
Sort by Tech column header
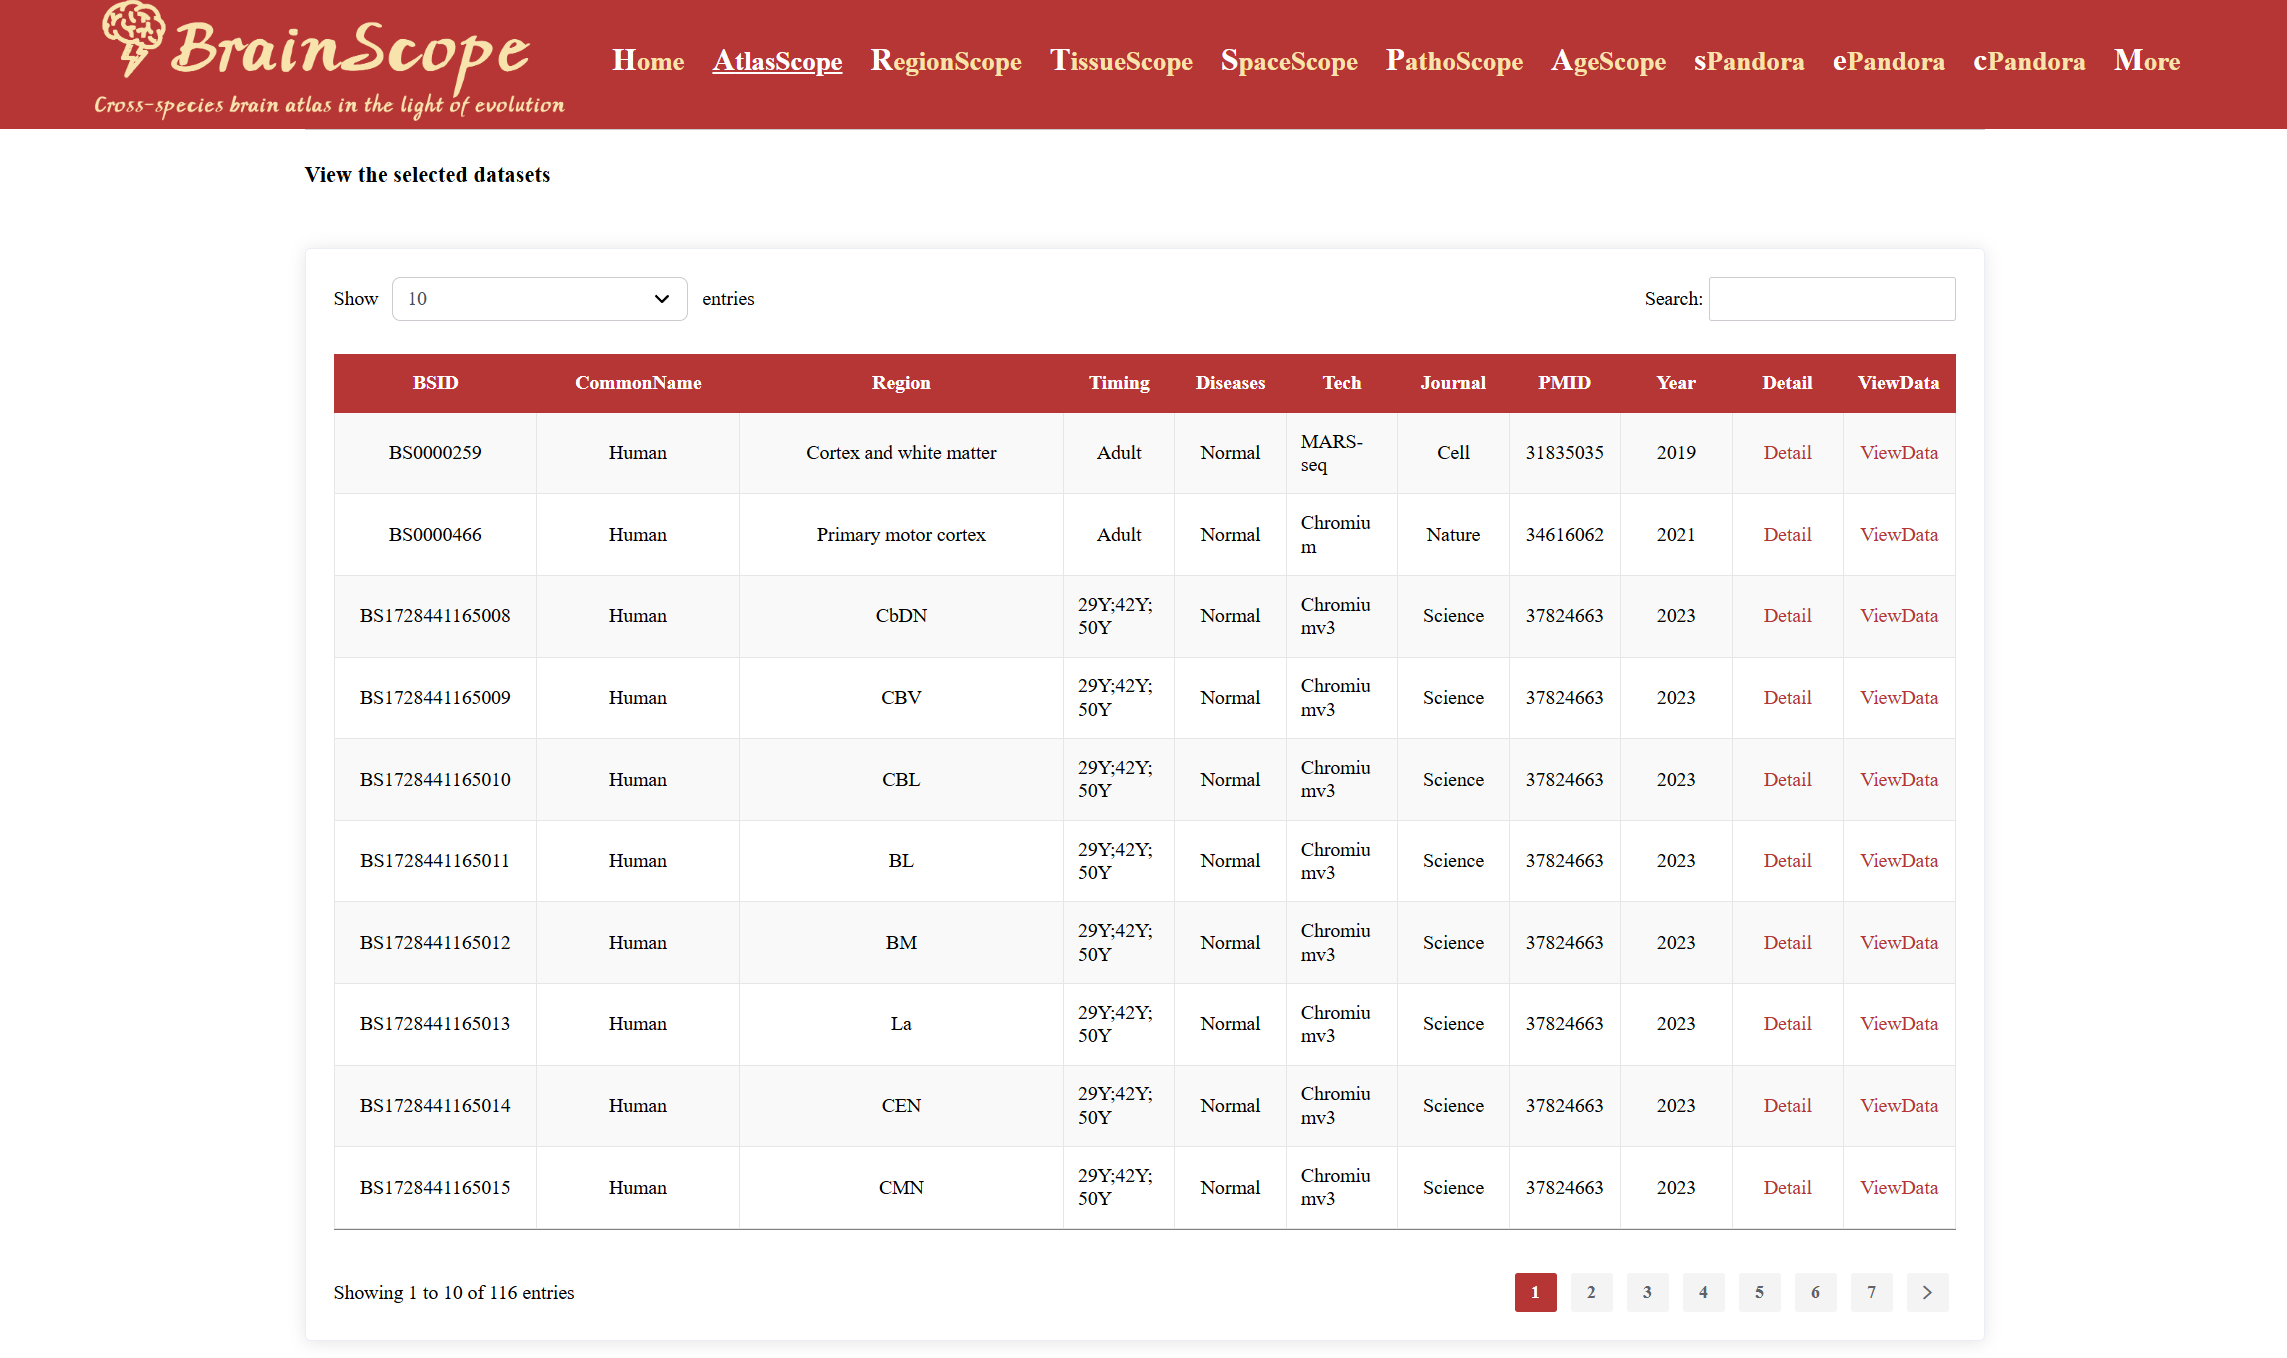[1342, 383]
